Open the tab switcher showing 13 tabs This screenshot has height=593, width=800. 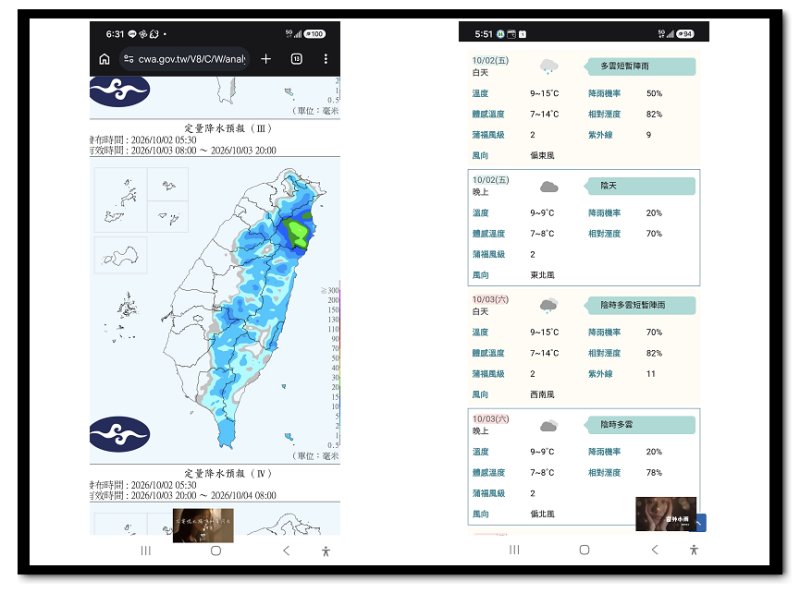296,59
